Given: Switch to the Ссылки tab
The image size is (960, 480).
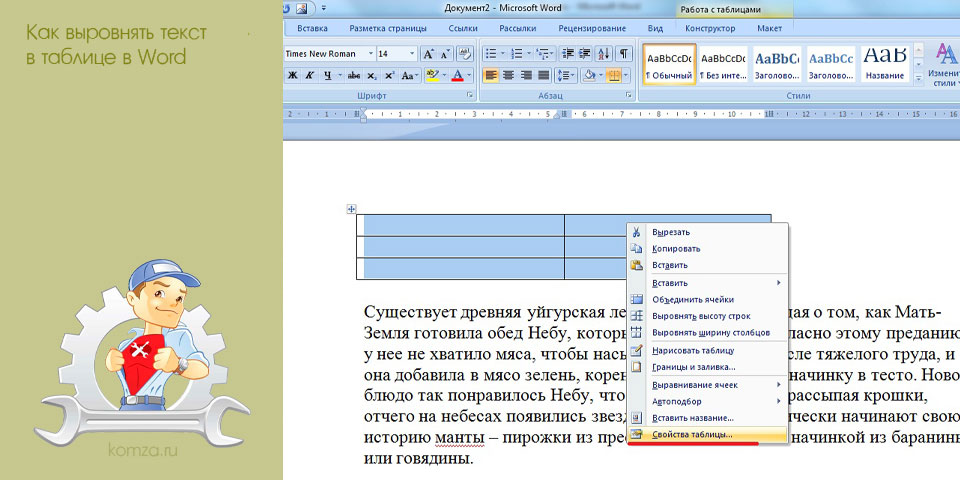Looking at the screenshot, I should pos(463,28).
